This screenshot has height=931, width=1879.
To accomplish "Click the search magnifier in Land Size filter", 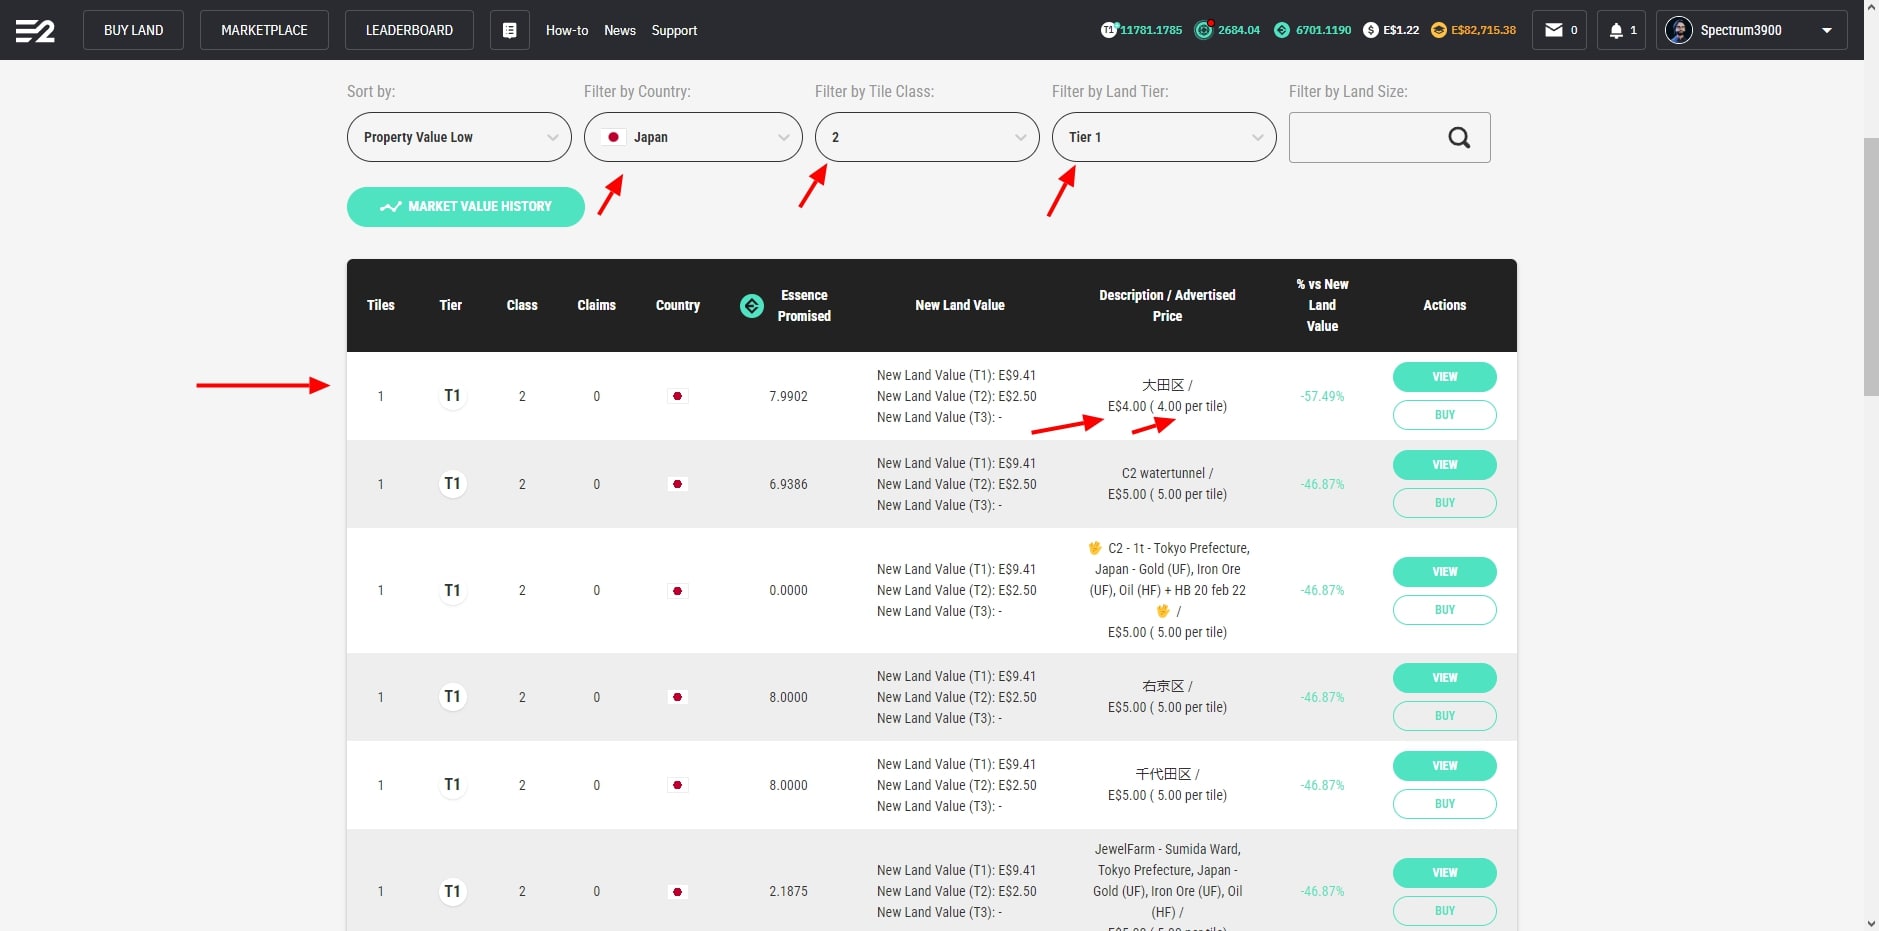I will [x=1459, y=138].
